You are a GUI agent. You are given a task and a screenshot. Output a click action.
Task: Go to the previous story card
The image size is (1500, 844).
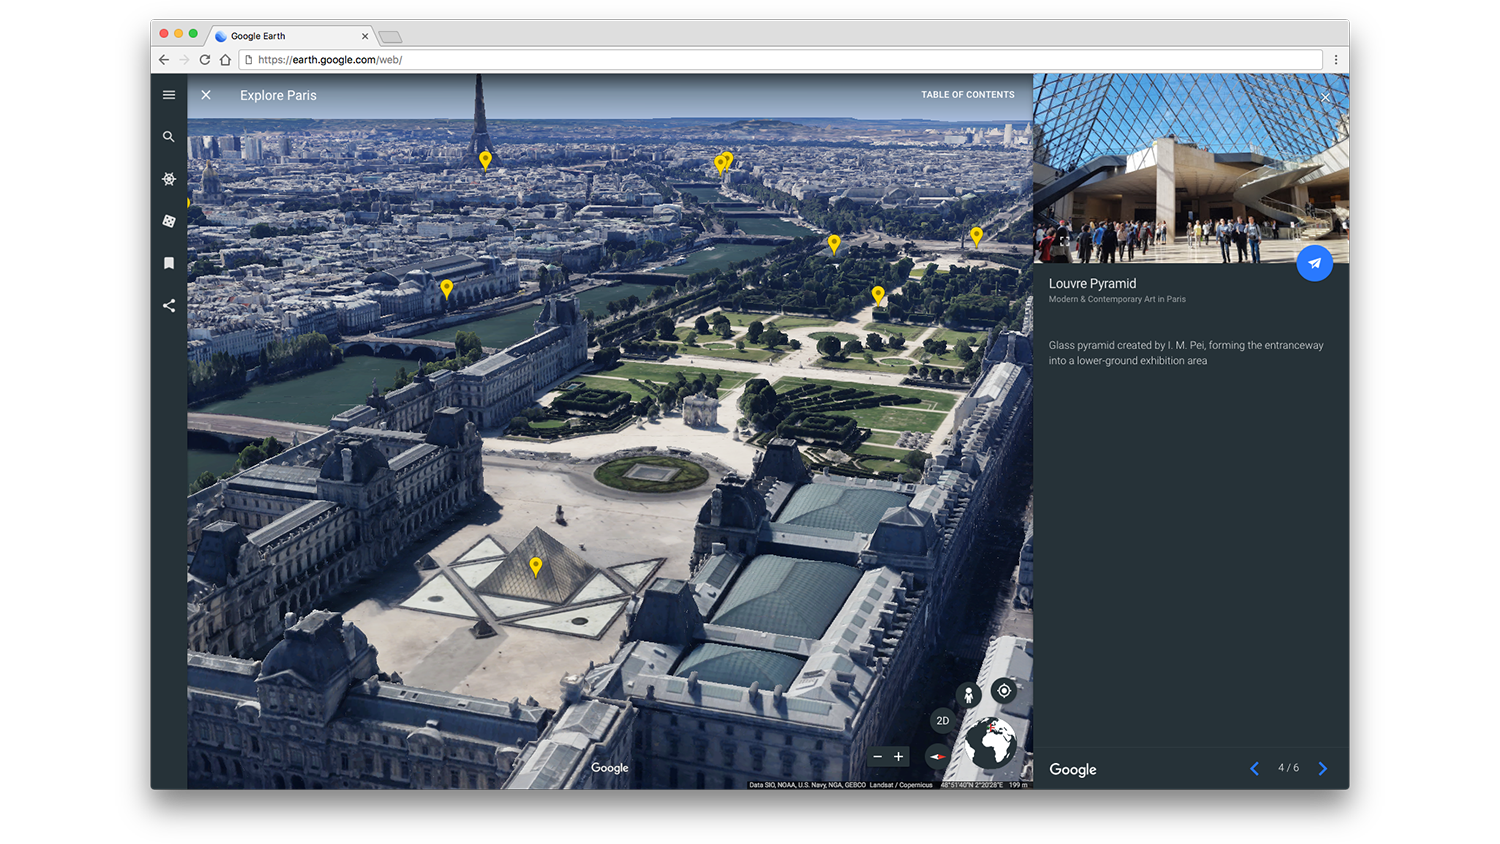(x=1255, y=768)
